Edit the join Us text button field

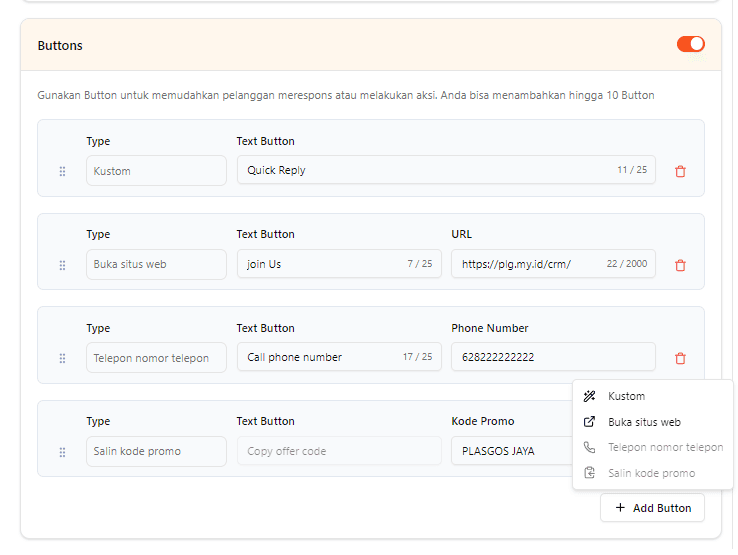pos(320,264)
